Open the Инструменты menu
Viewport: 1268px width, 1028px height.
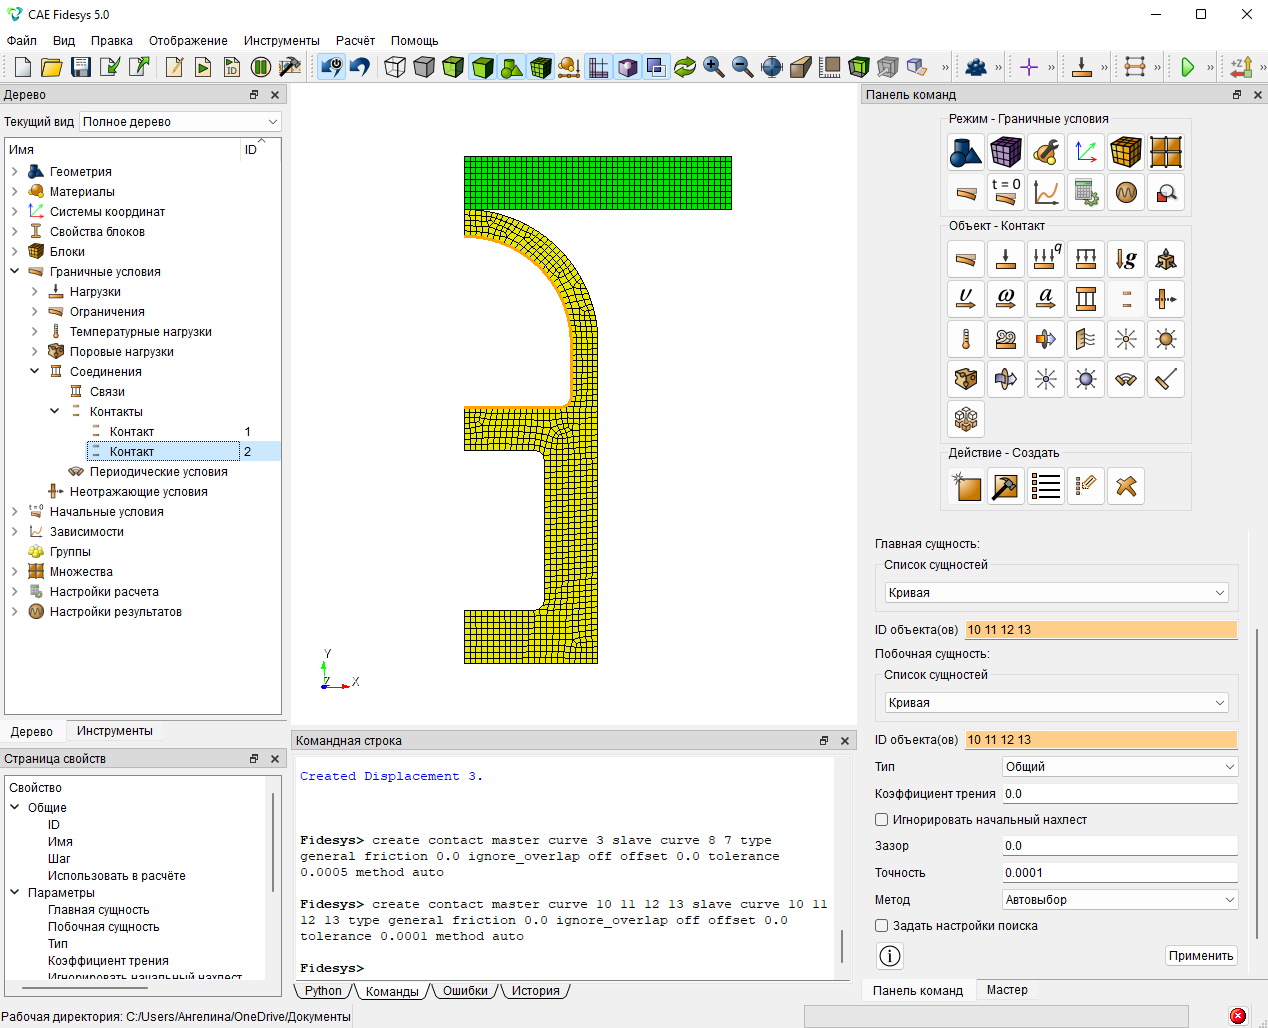281,41
